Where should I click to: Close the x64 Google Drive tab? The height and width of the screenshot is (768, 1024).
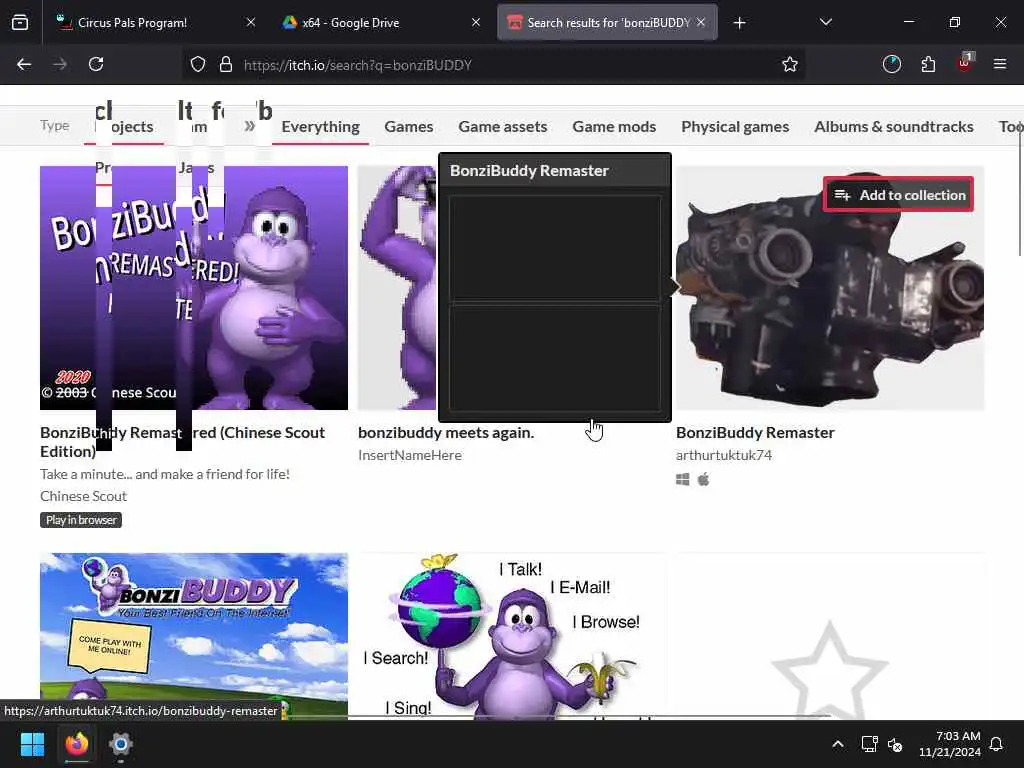click(x=476, y=22)
